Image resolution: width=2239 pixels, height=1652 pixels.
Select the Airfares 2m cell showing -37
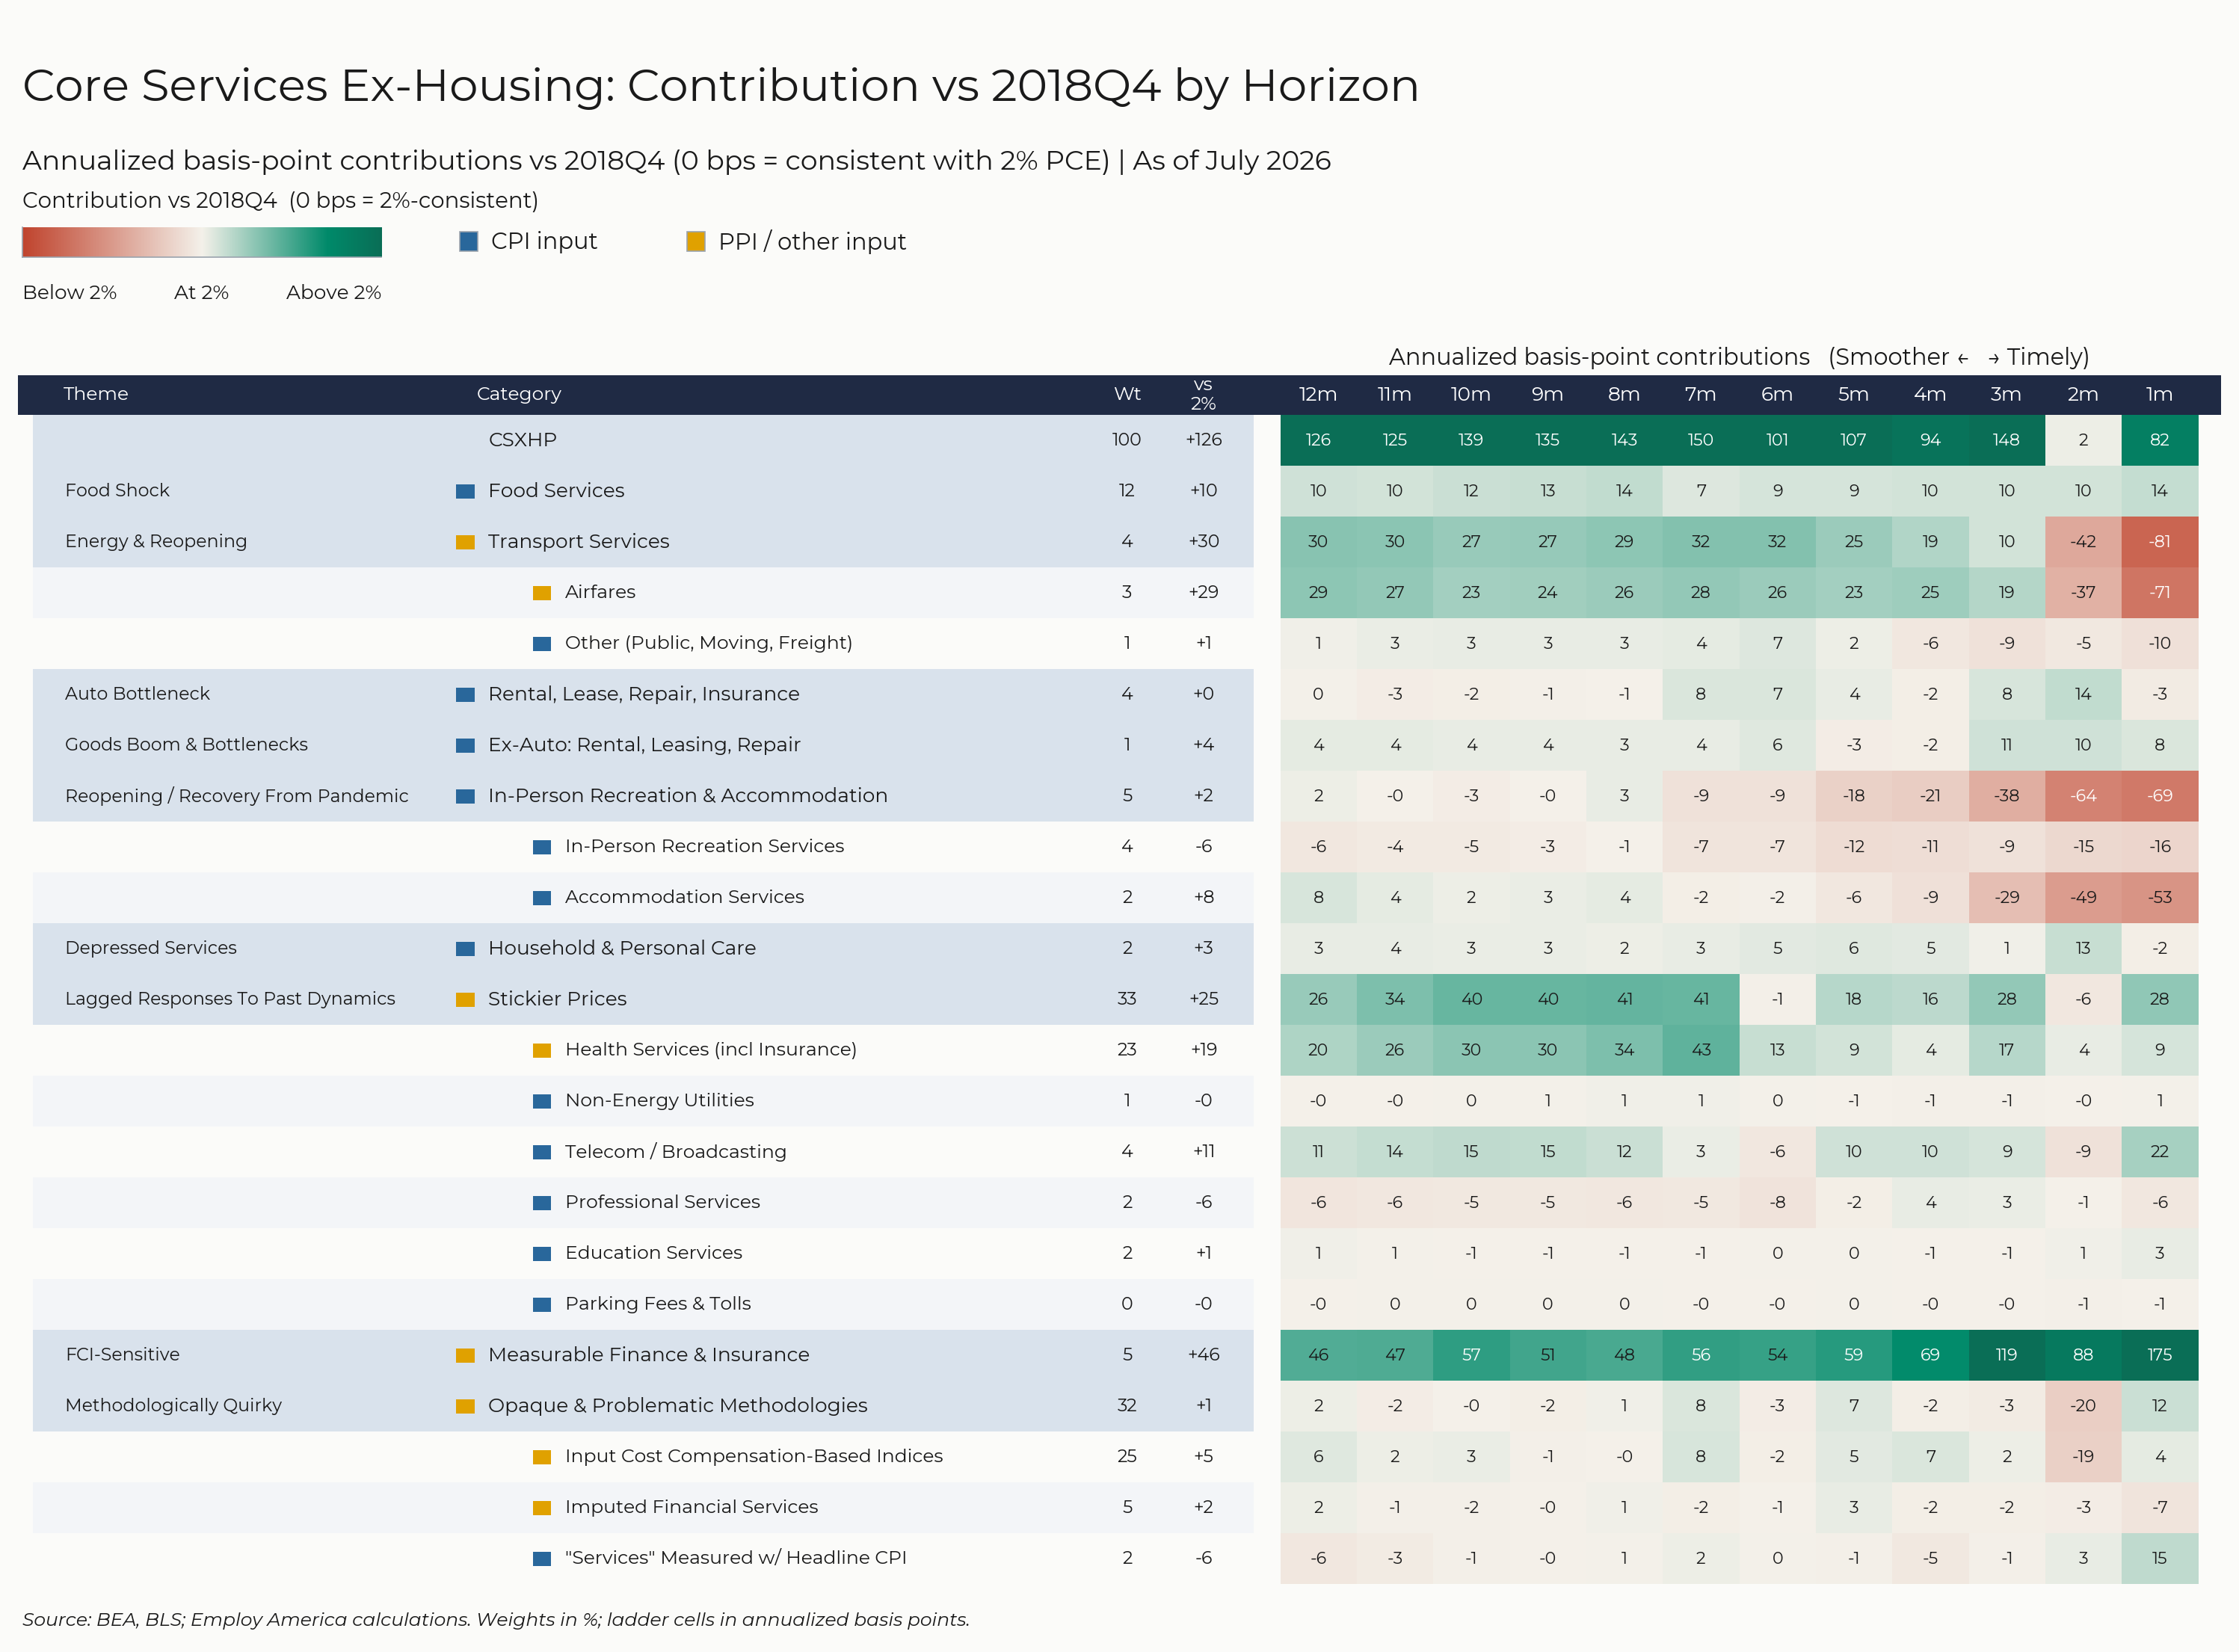pyautogui.click(x=2083, y=593)
